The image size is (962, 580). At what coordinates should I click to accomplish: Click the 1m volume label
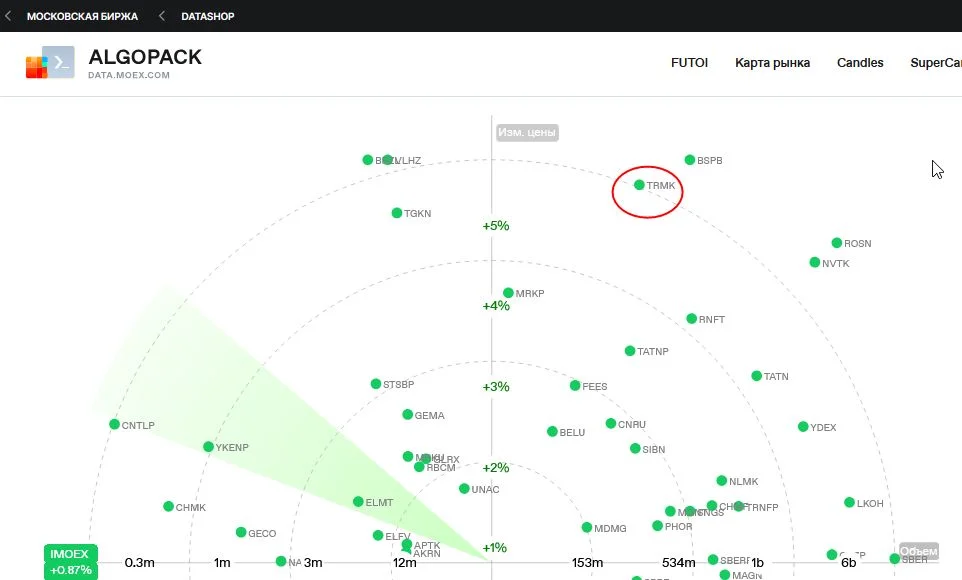point(222,562)
